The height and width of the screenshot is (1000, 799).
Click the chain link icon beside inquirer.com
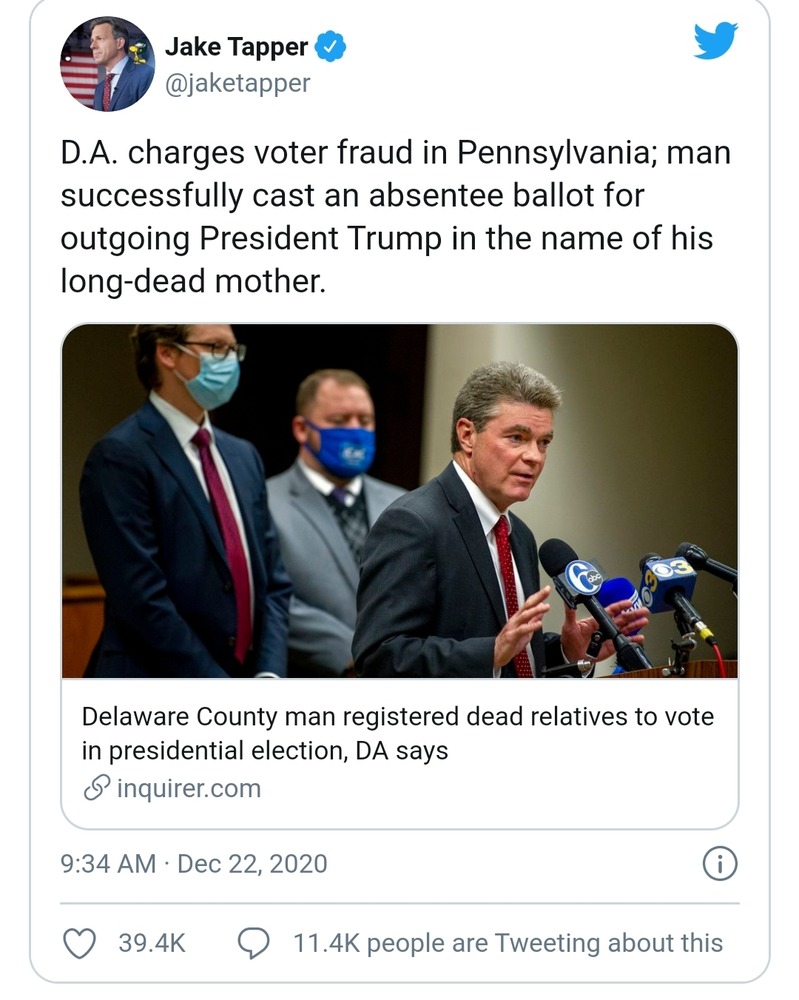pyautogui.click(x=97, y=788)
